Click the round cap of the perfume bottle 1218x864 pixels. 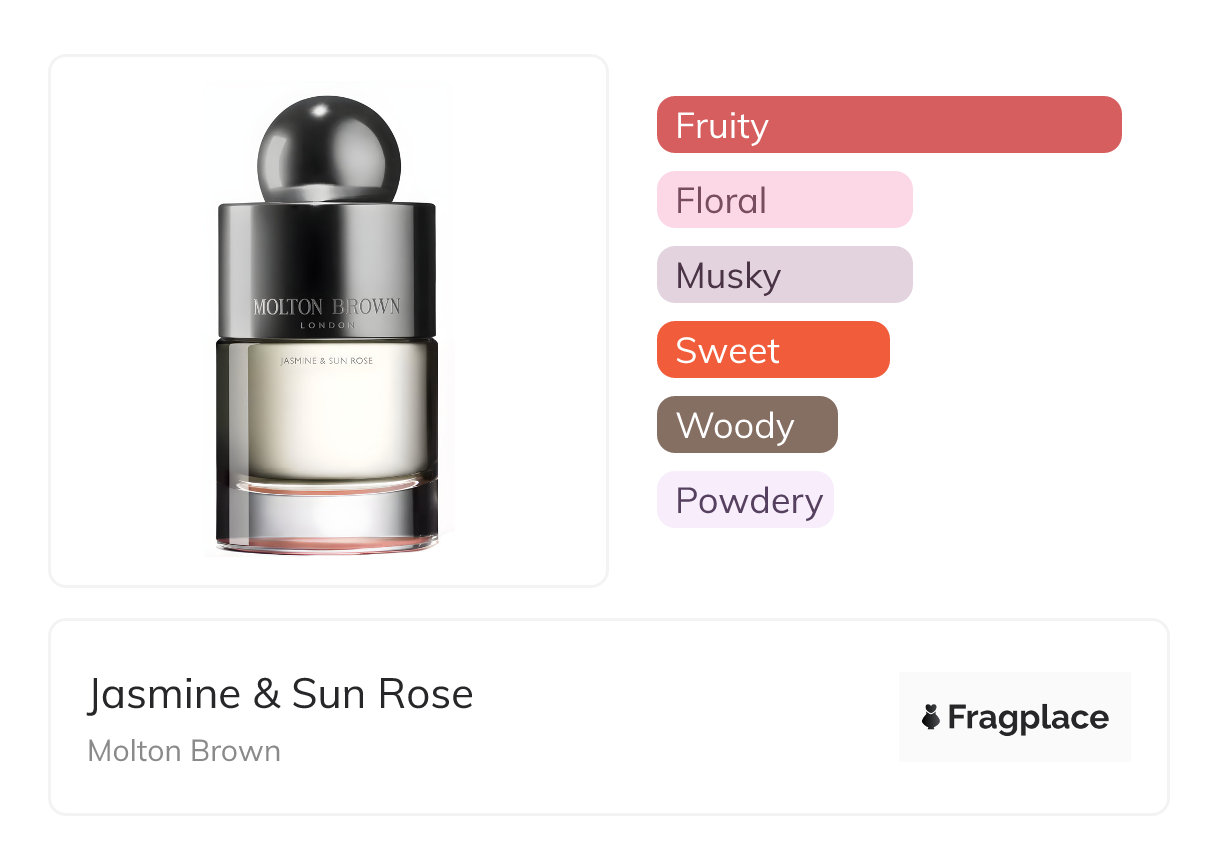coord(328,150)
